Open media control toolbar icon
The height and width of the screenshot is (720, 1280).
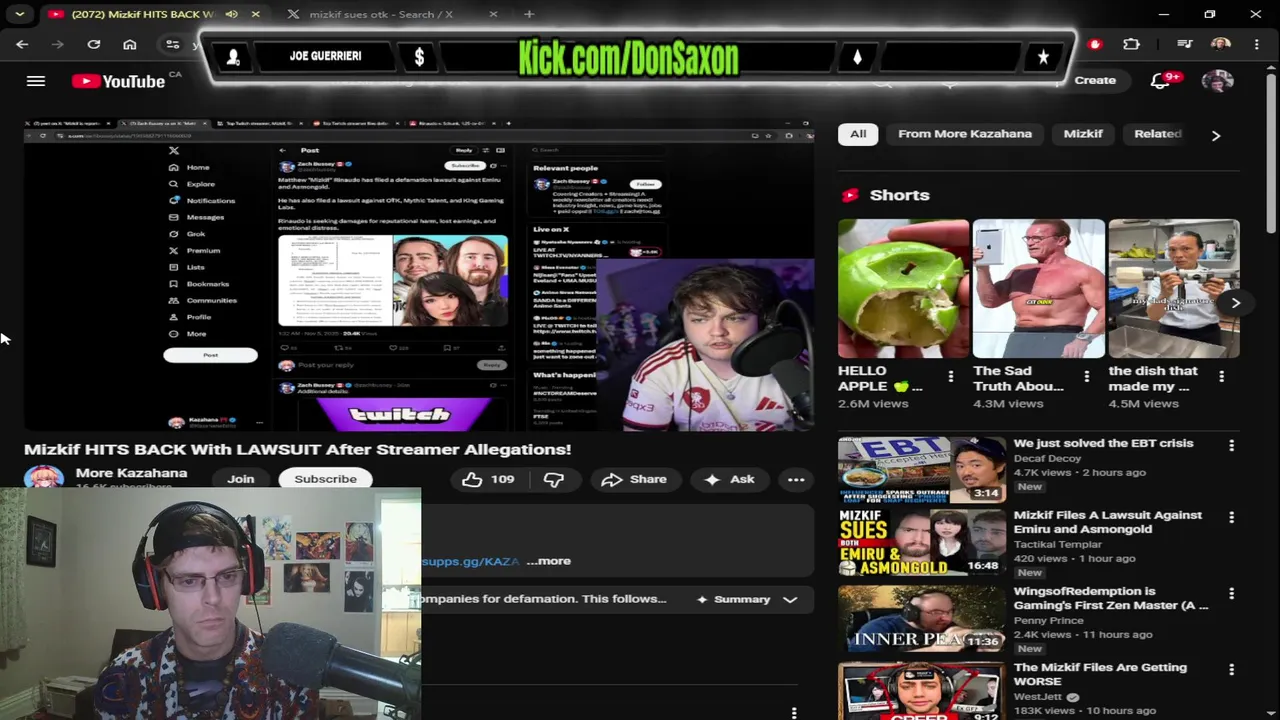[x=1185, y=44]
